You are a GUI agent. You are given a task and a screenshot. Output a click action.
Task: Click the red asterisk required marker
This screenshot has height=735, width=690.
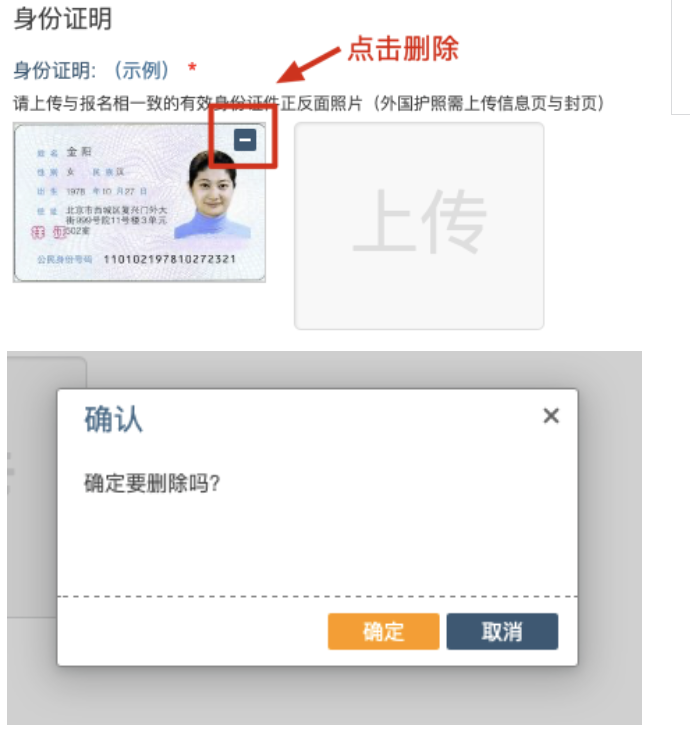click(192, 68)
